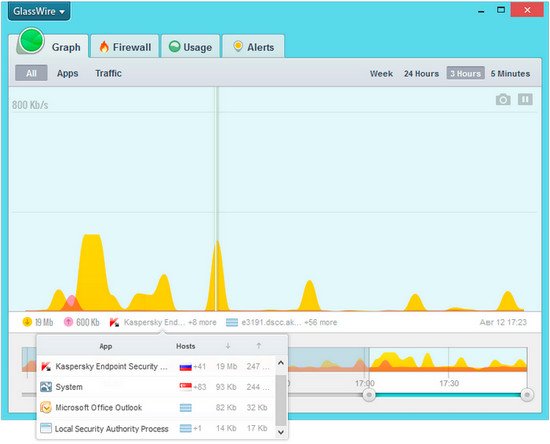Image resolution: width=550 pixels, height=444 pixels.
Task: Click the Apr 12 17:23 timestamp
Action: click(x=503, y=322)
